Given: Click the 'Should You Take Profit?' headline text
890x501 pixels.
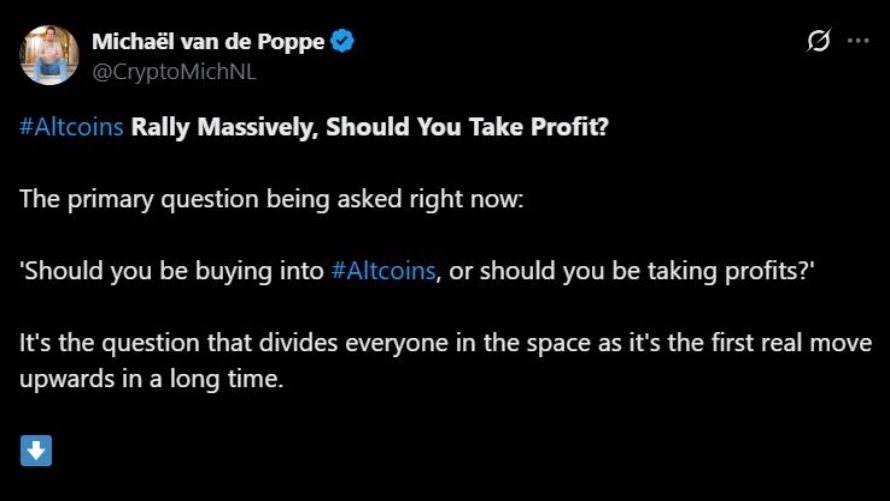Looking at the screenshot, I should [x=467, y=127].
